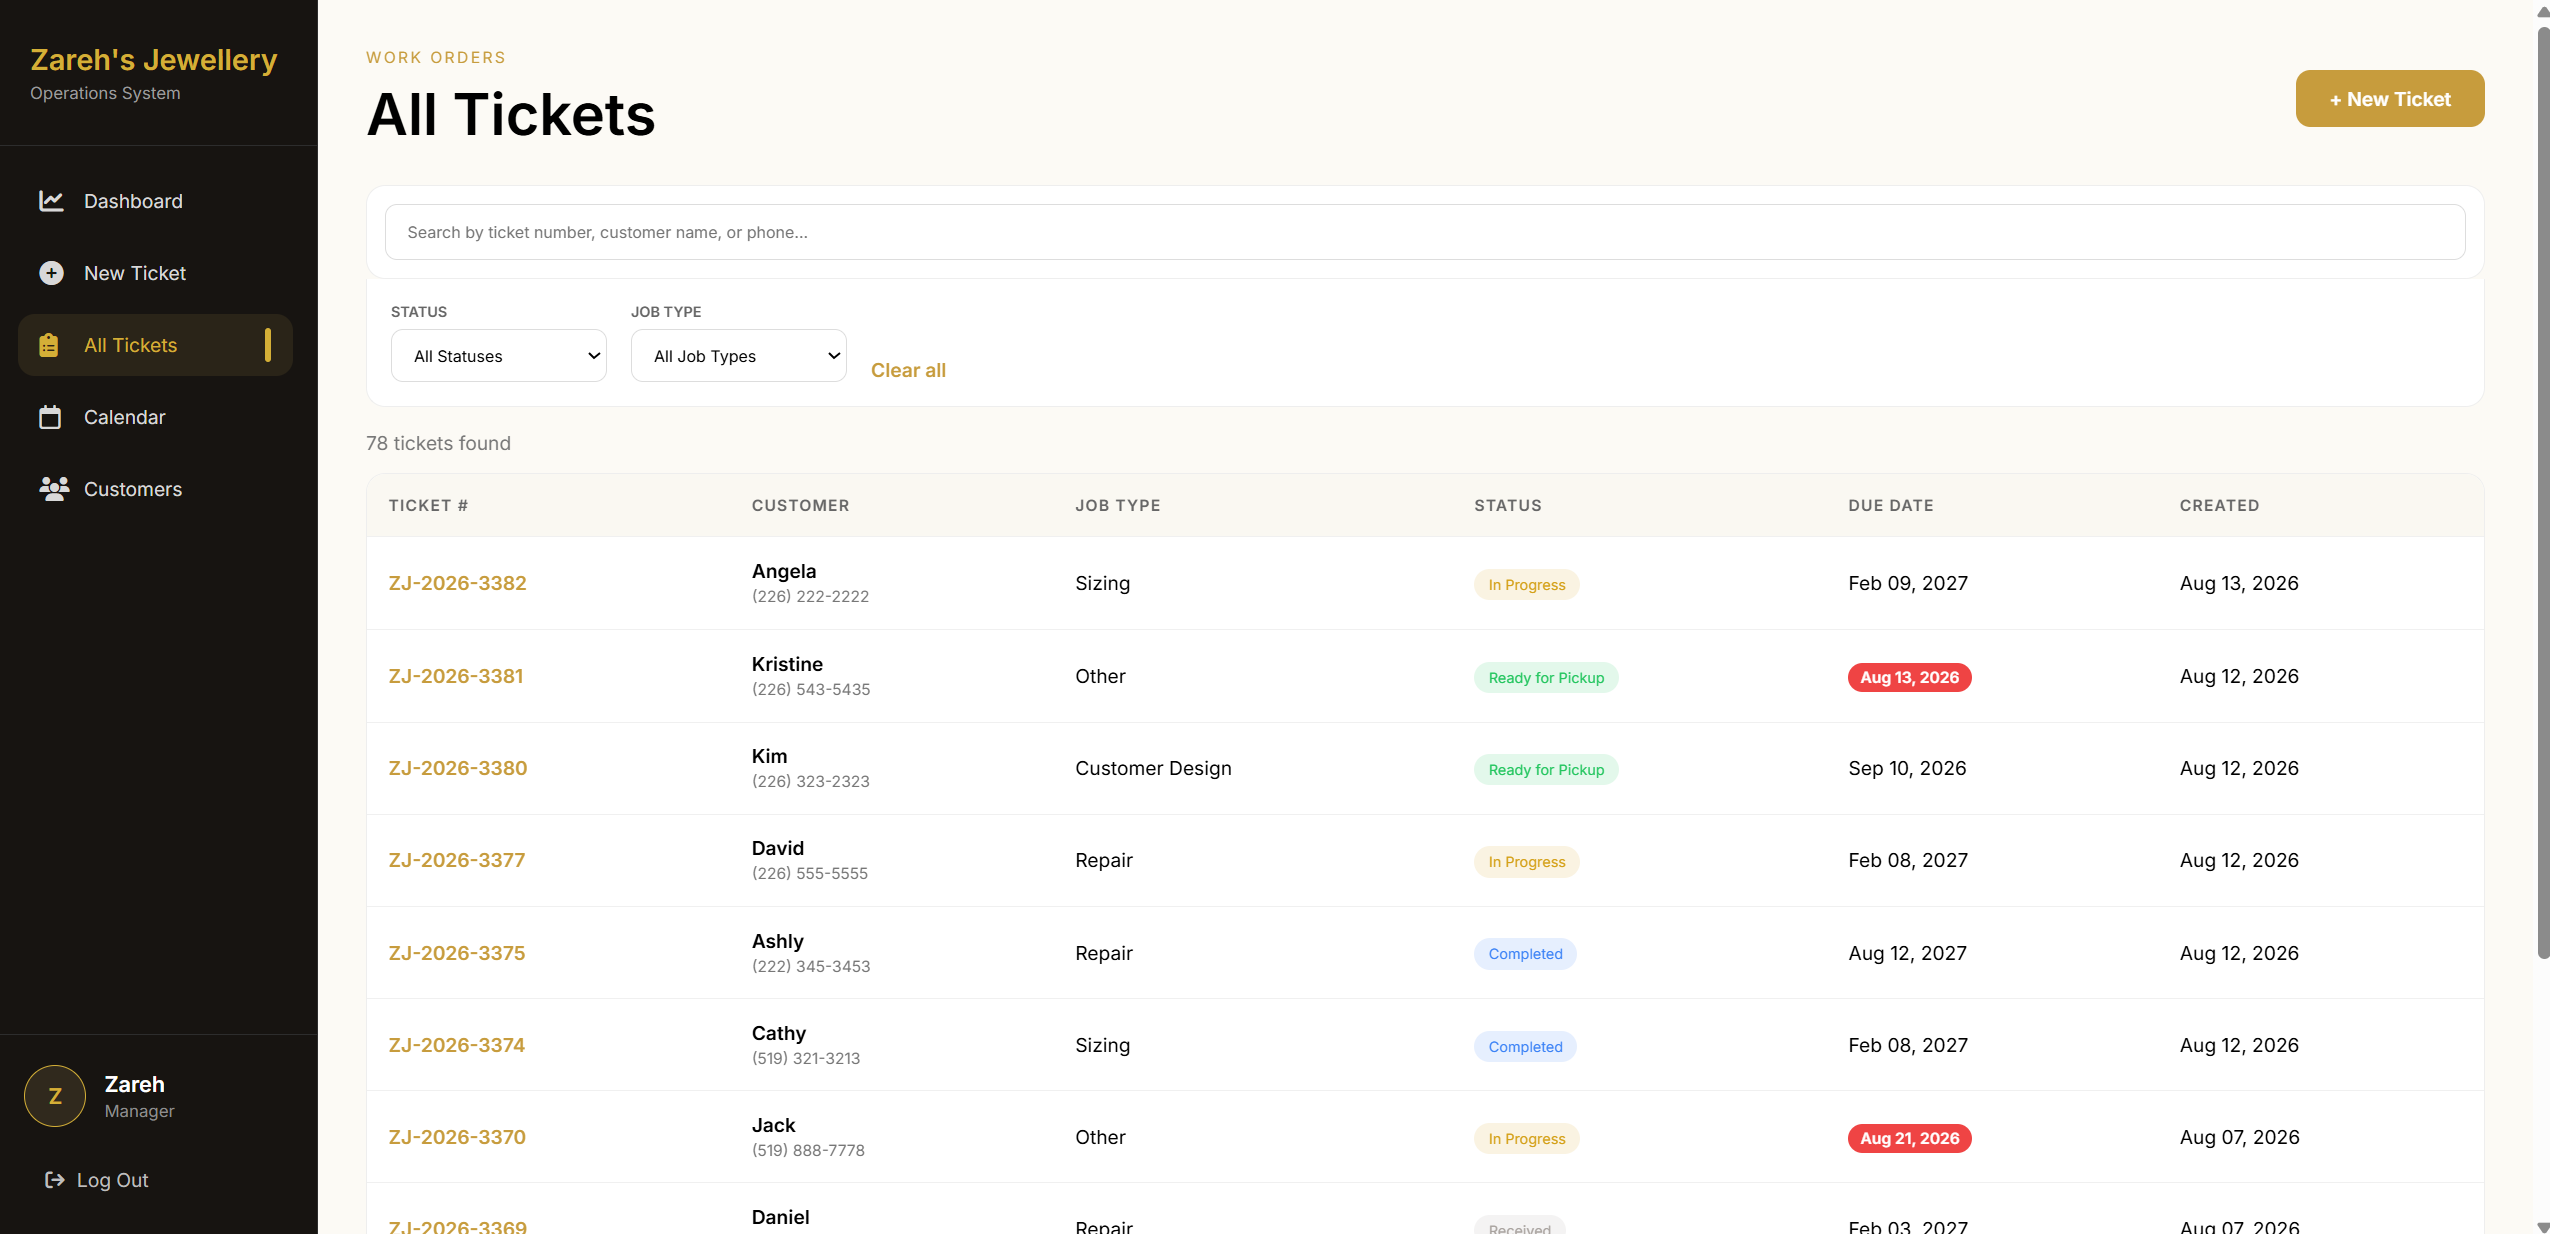
Task: Click customer name Jack
Action: (x=773, y=1125)
